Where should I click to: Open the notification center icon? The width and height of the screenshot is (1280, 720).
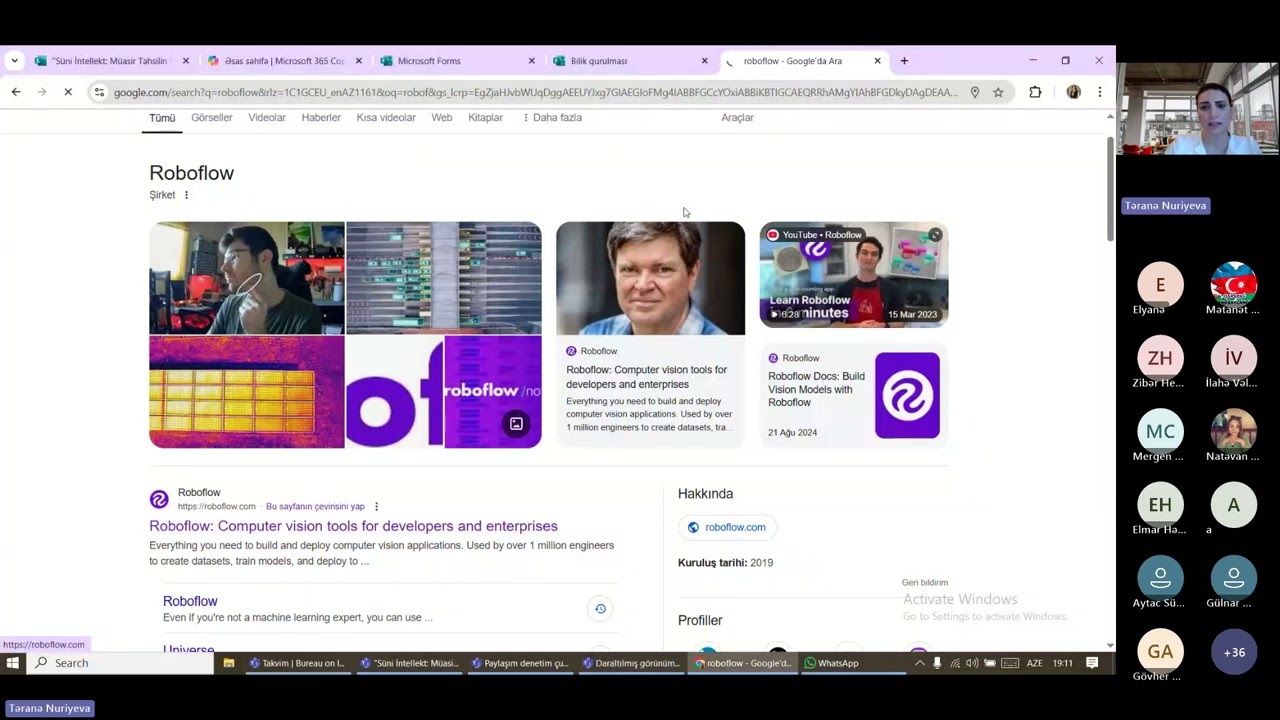tap(1092, 663)
